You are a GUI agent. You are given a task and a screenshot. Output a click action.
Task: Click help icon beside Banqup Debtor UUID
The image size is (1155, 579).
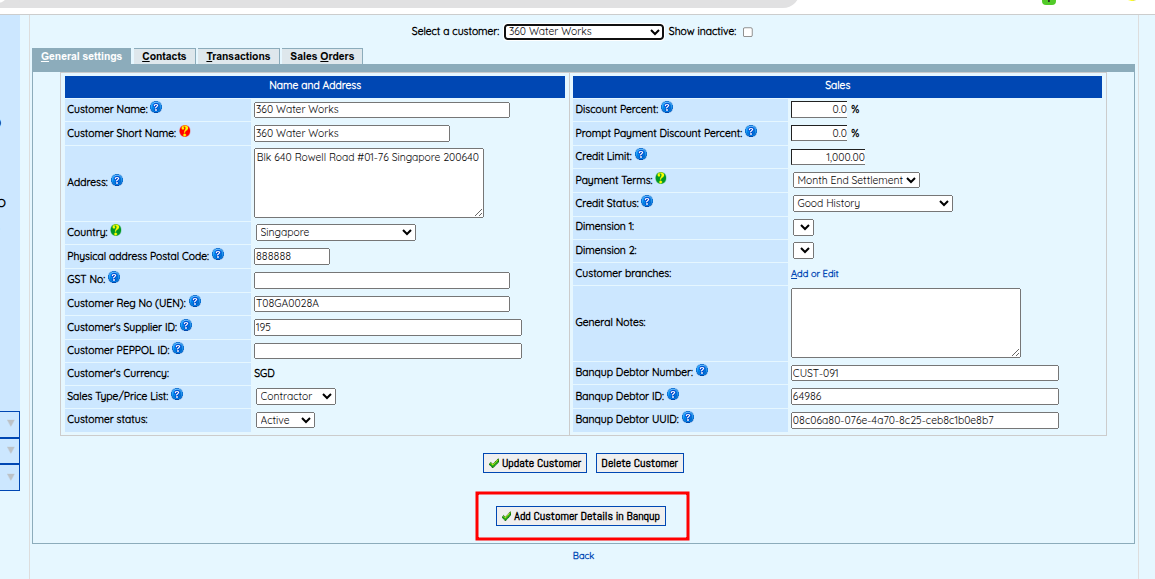point(688,419)
